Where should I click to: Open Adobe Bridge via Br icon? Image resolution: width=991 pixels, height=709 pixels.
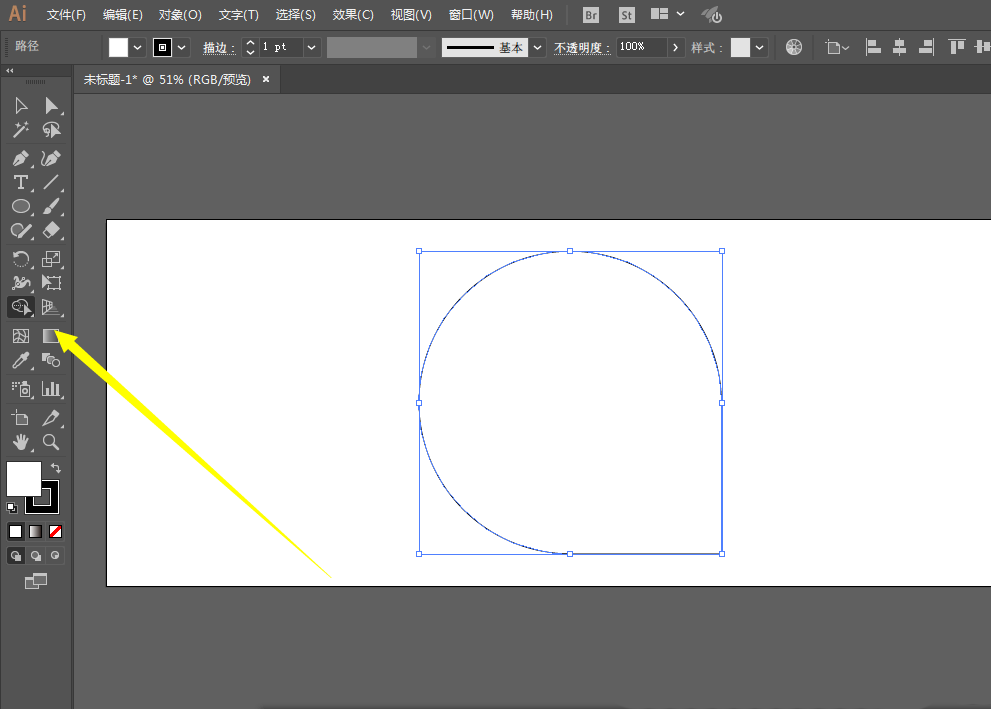[591, 15]
